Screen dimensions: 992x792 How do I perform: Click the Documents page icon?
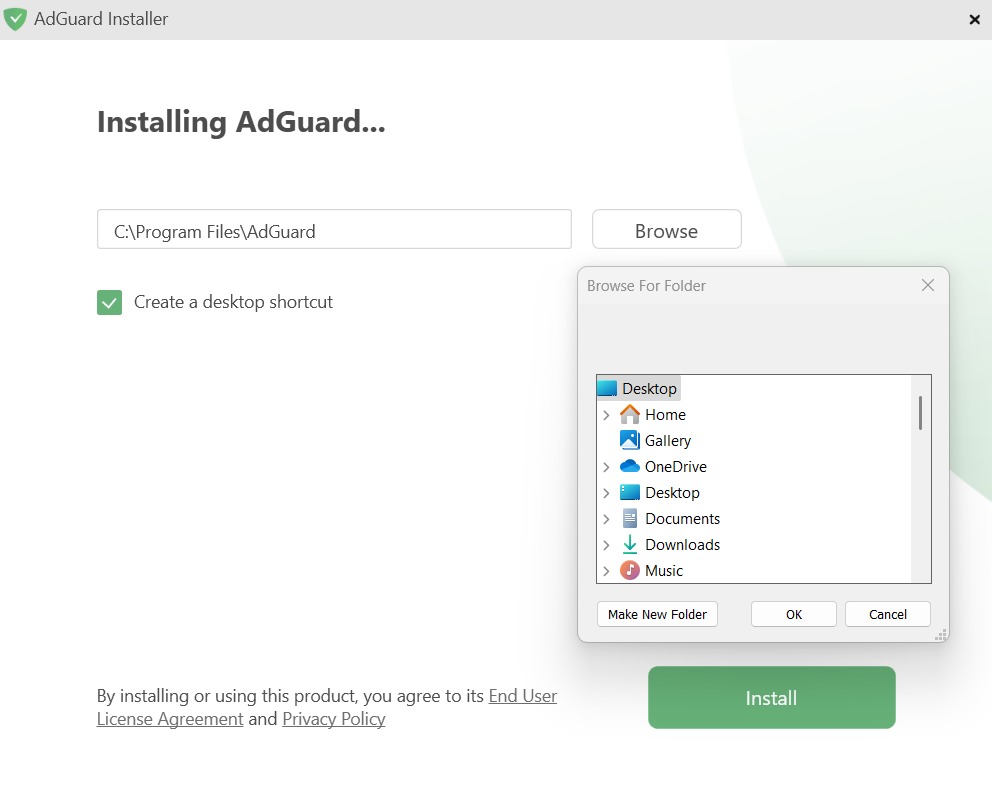pyautogui.click(x=629, y=519)
